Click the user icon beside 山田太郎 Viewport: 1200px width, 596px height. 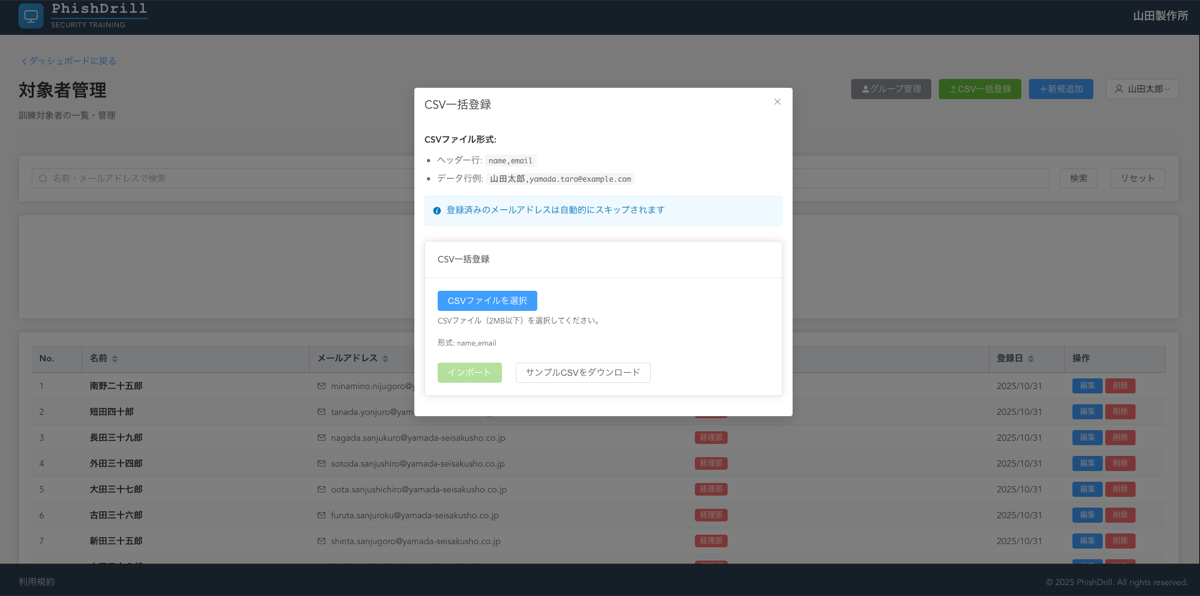point(1118,89)
